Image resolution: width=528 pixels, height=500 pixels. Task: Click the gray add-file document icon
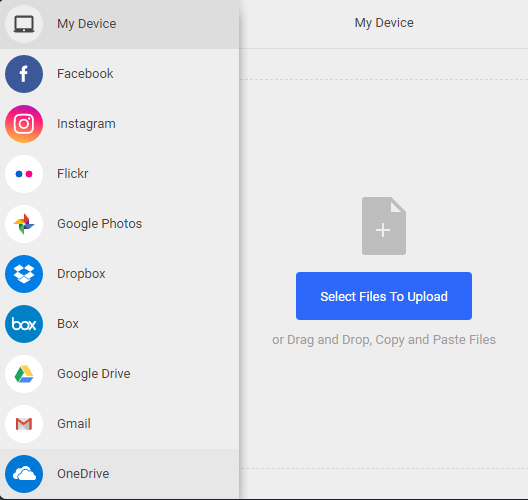click(384, 226)
